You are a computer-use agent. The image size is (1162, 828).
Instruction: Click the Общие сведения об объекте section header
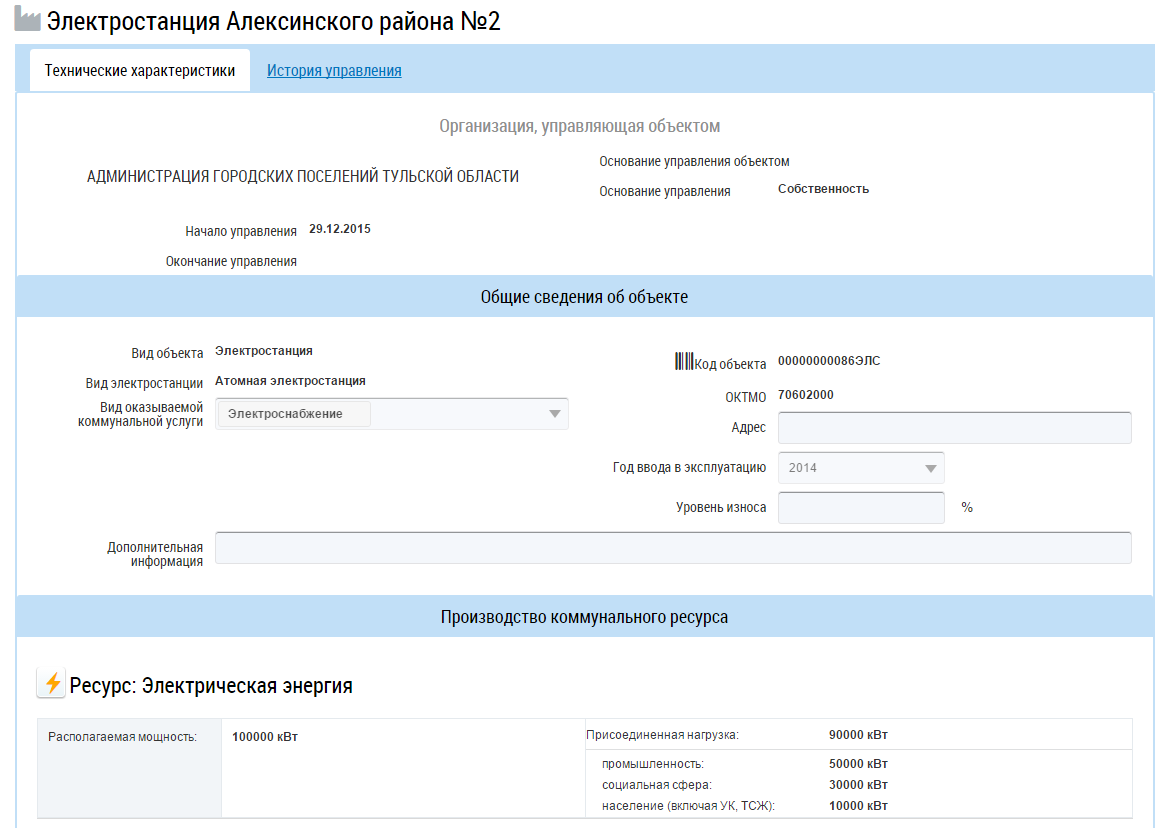tap(584, 297)
